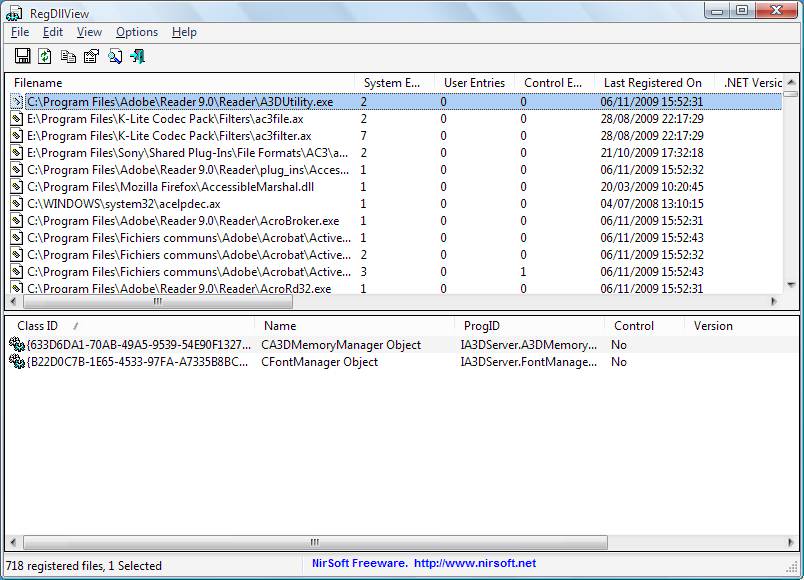Click the Exit toolbar icon
The image size is (804, 580).
click(x=138, y=57)
